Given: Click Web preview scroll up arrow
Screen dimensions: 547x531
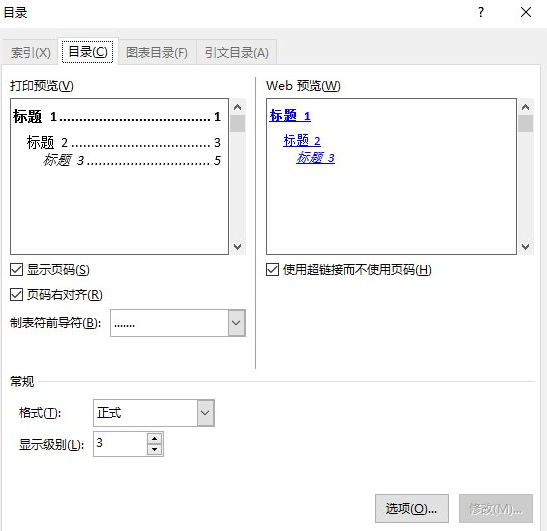Looking at the screenshot, I should click(525, 107).
